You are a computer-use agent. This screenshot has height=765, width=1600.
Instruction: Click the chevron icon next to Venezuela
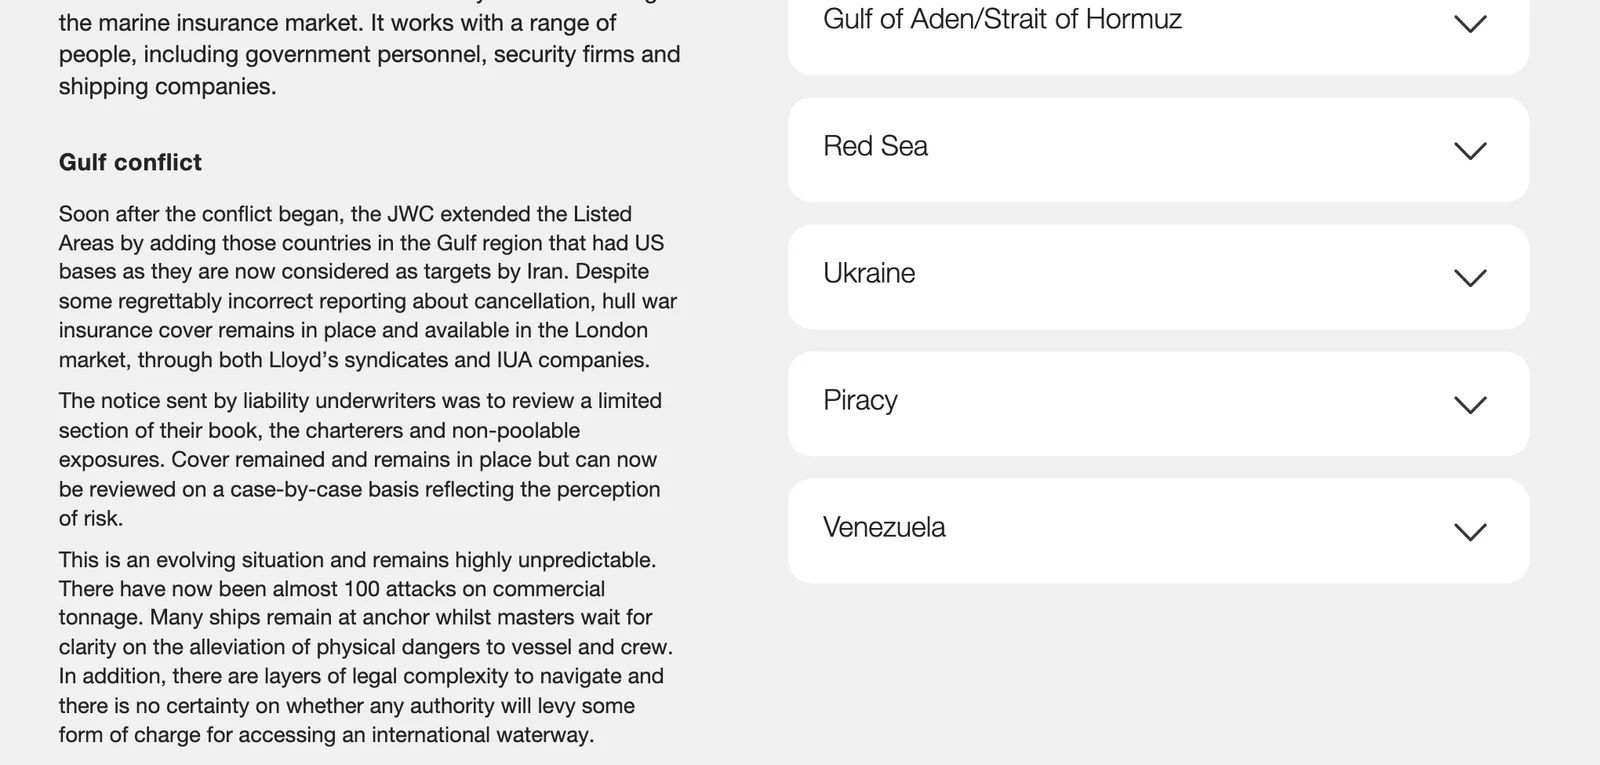1470,532
